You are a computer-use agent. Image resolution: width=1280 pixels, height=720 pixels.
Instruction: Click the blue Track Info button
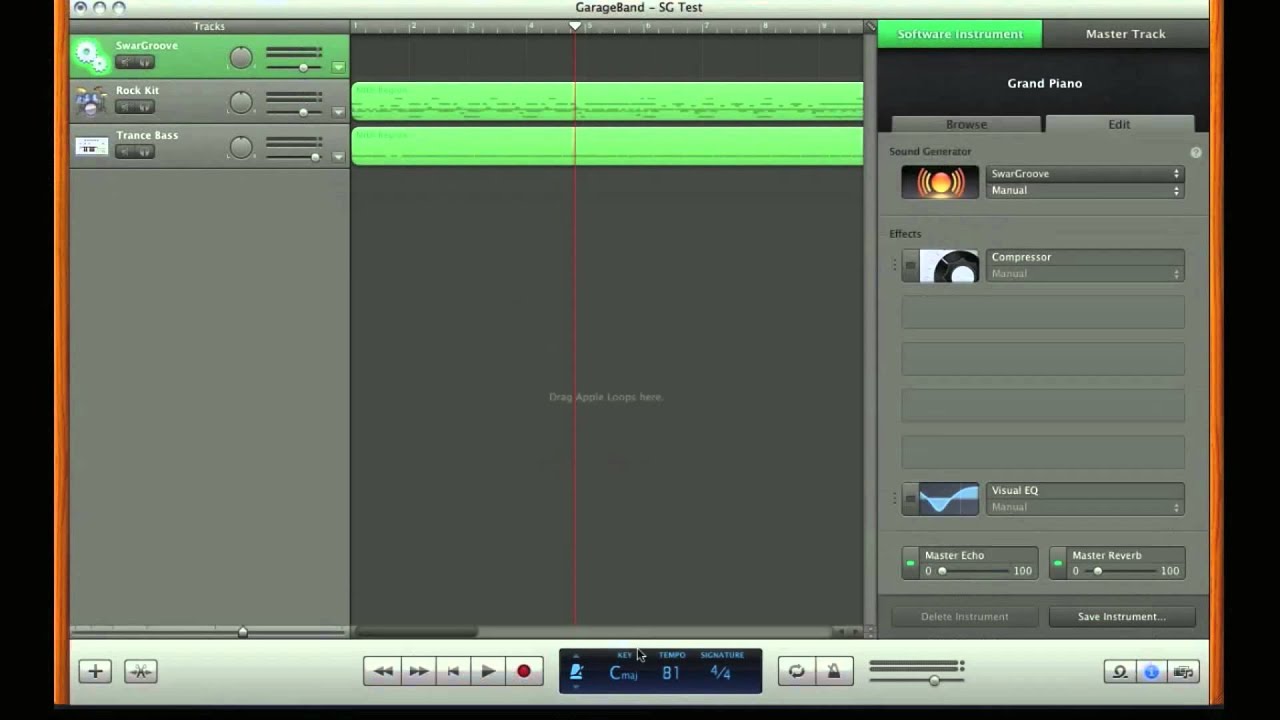1152,672
